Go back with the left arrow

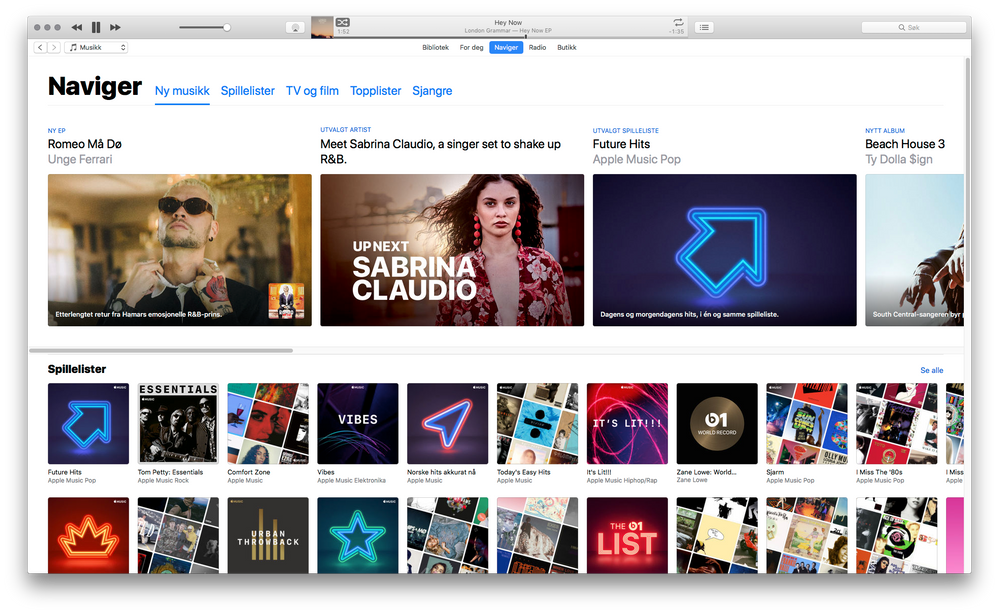coord(40,47)
